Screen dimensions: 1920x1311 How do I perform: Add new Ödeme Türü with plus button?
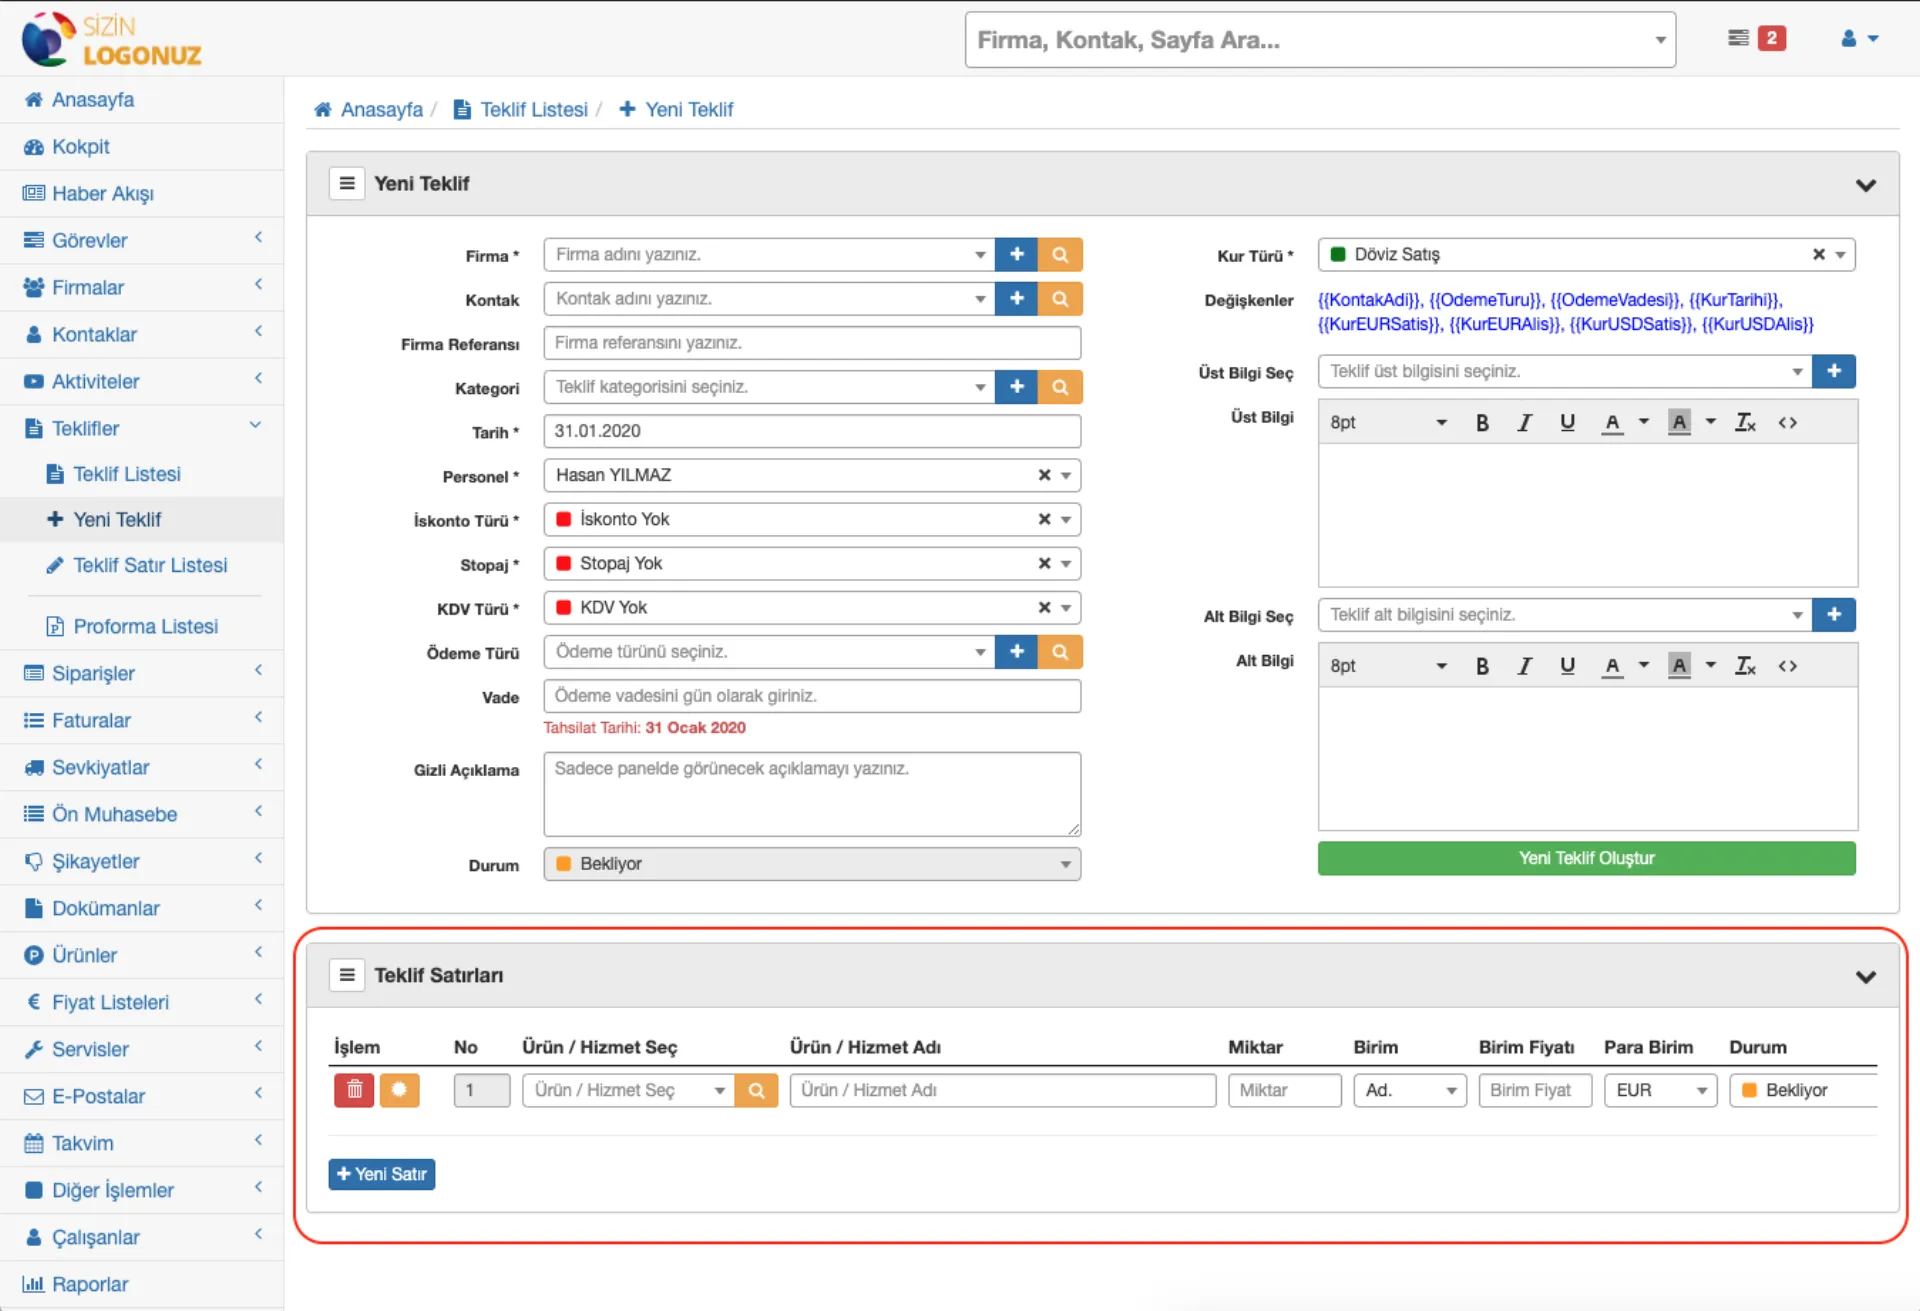coord(1016,652)
